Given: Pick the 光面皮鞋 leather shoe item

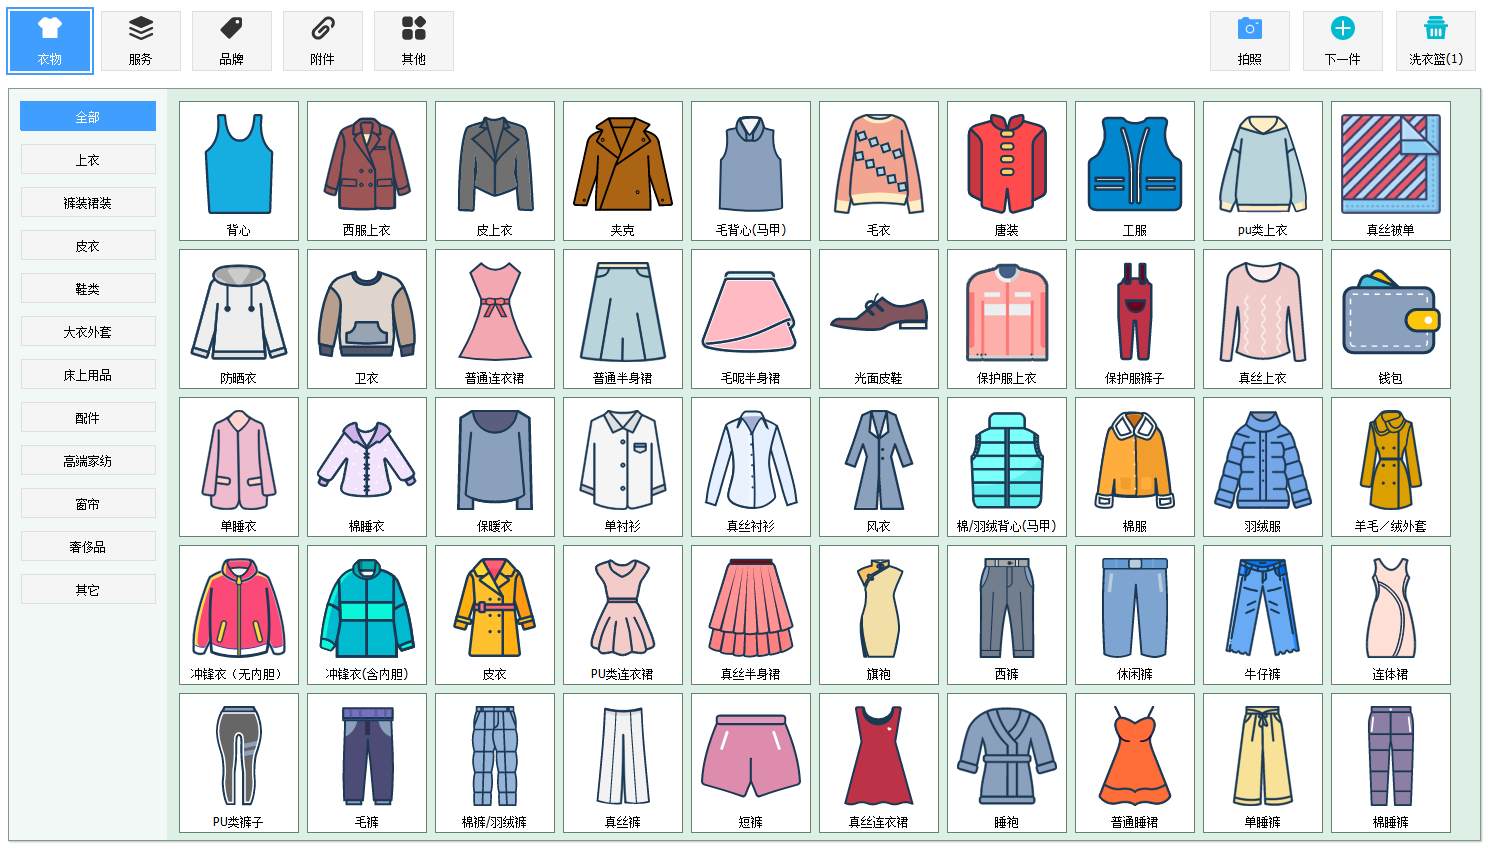Looking at the screenshot, I should click(x=878, y=319).
